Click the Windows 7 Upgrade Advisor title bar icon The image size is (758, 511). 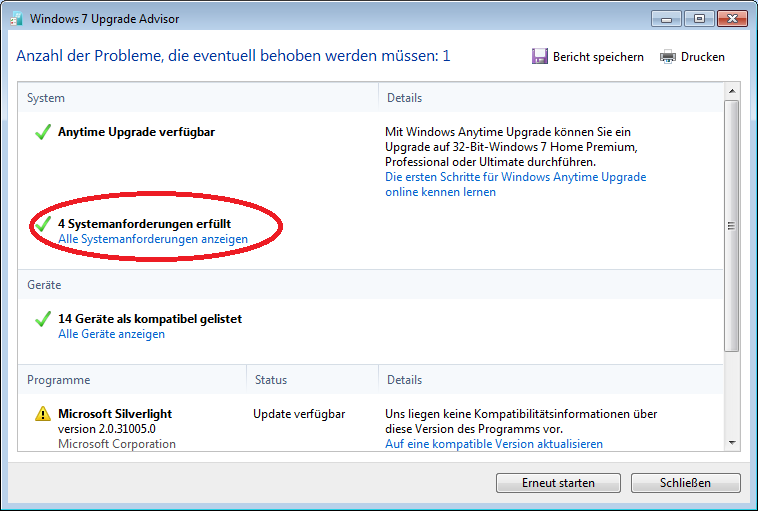tap(16, 19)
